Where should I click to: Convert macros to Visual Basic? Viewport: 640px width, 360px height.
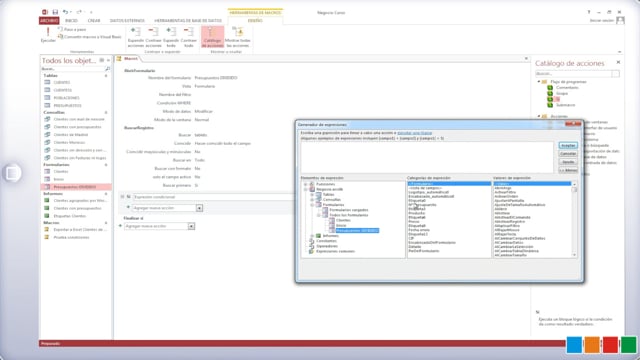pos(89,37)
